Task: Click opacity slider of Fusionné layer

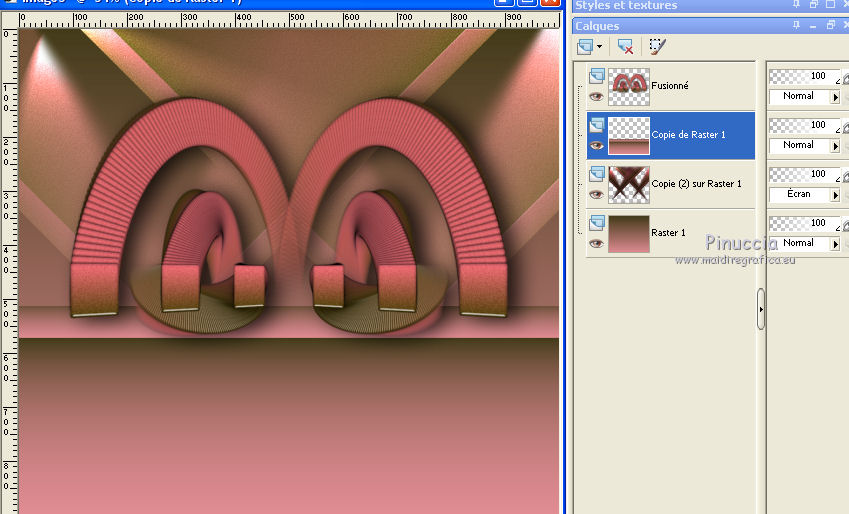Action: point(805,76)
